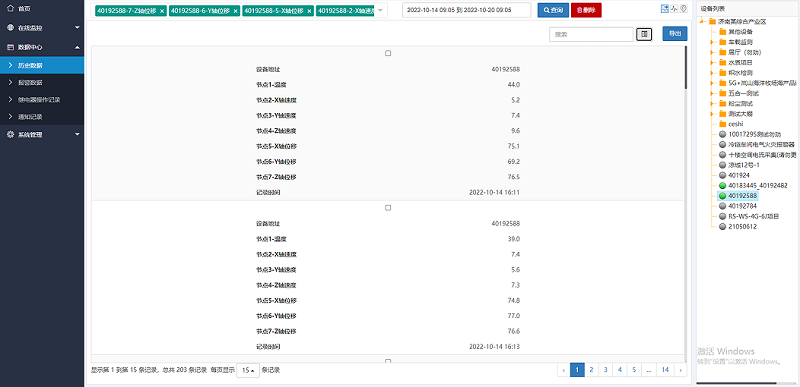The height and width of the screenshot is (387, 800).
Task: Click the folder icon of 济南某综合产业区
Action: (712, 21)
